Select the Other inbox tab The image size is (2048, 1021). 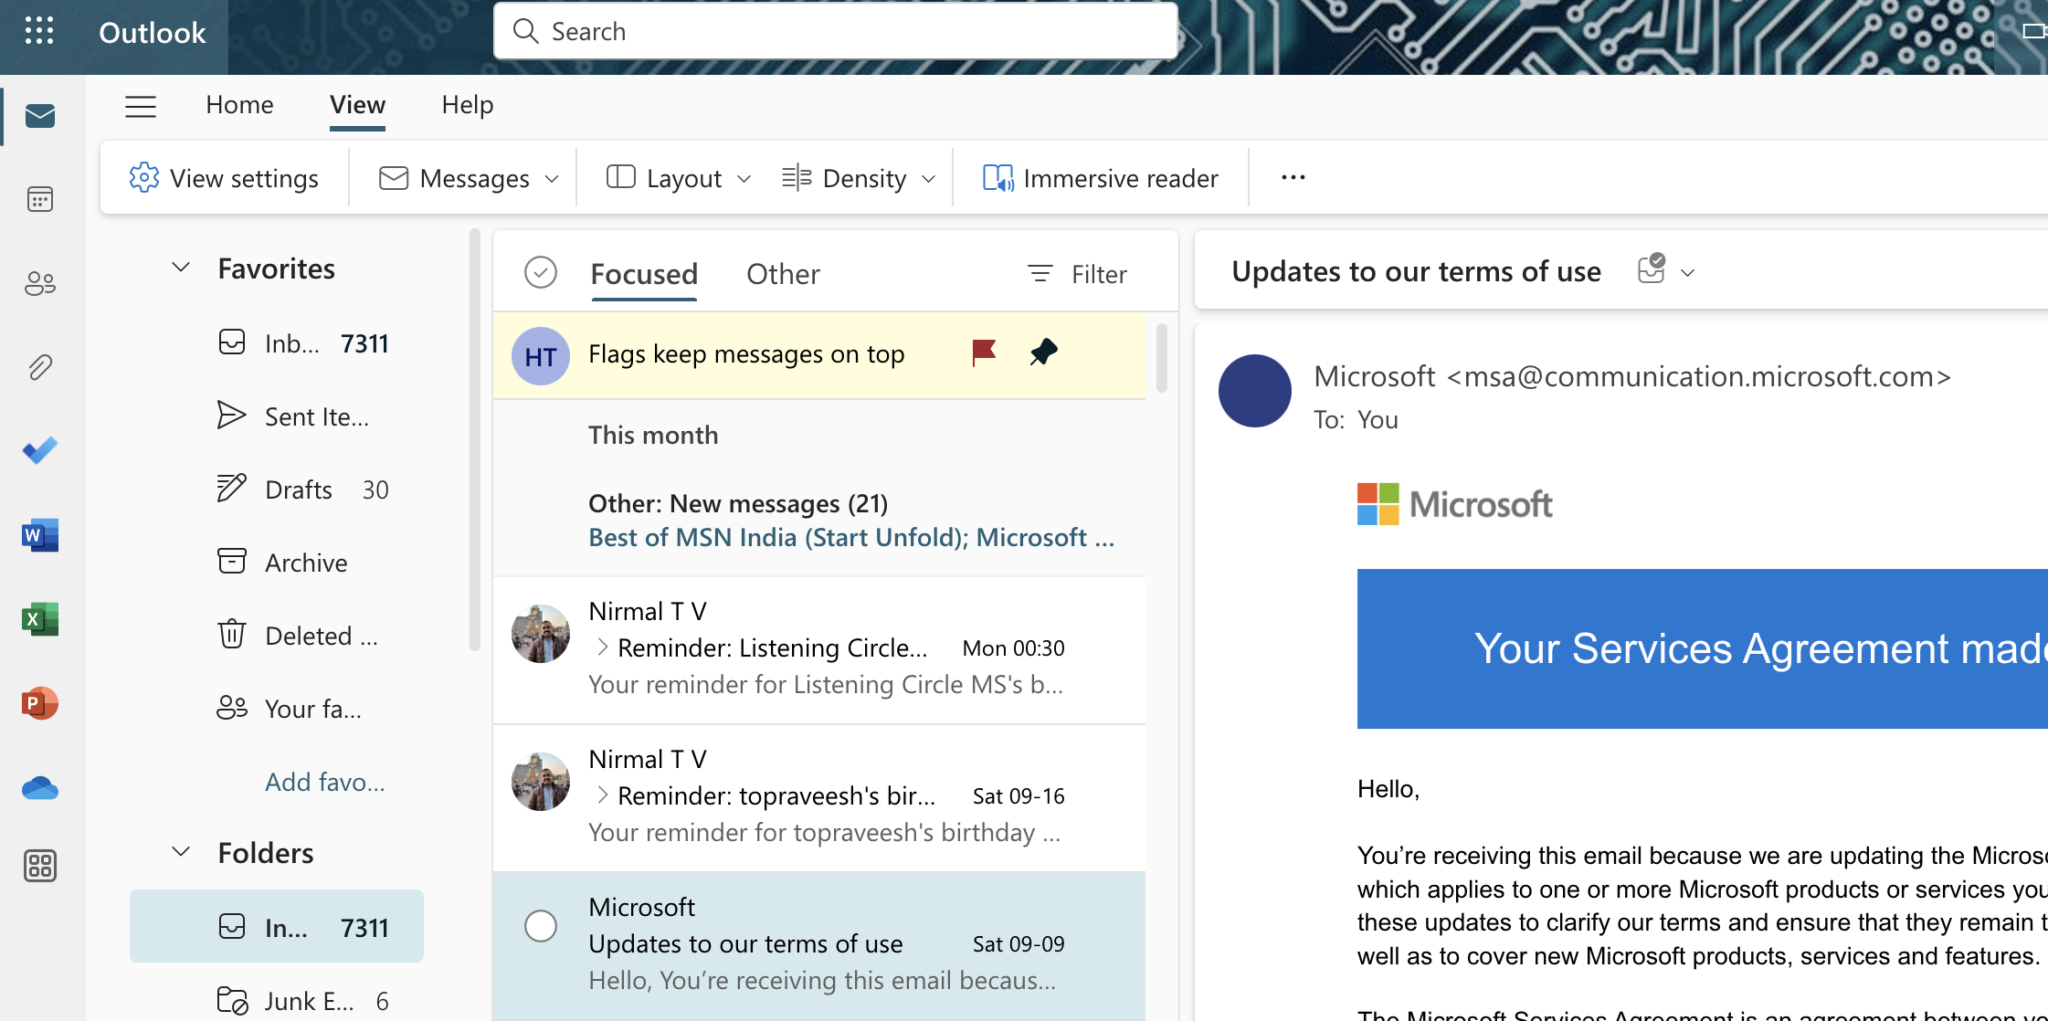pos(783,274)
